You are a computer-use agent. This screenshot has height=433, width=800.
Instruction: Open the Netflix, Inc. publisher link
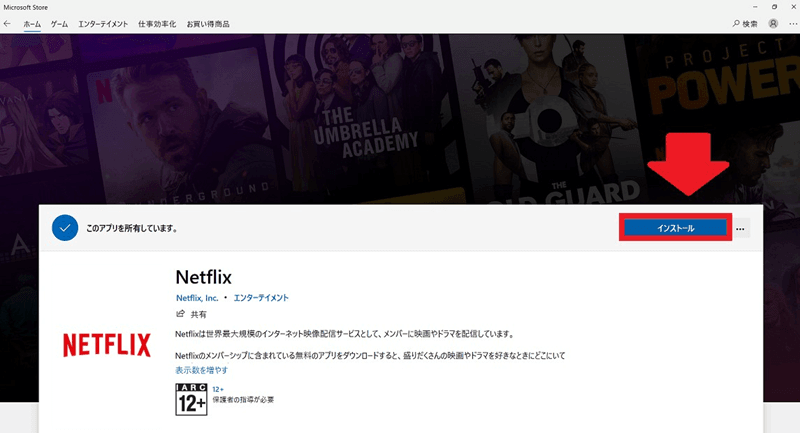pos(197,298)
